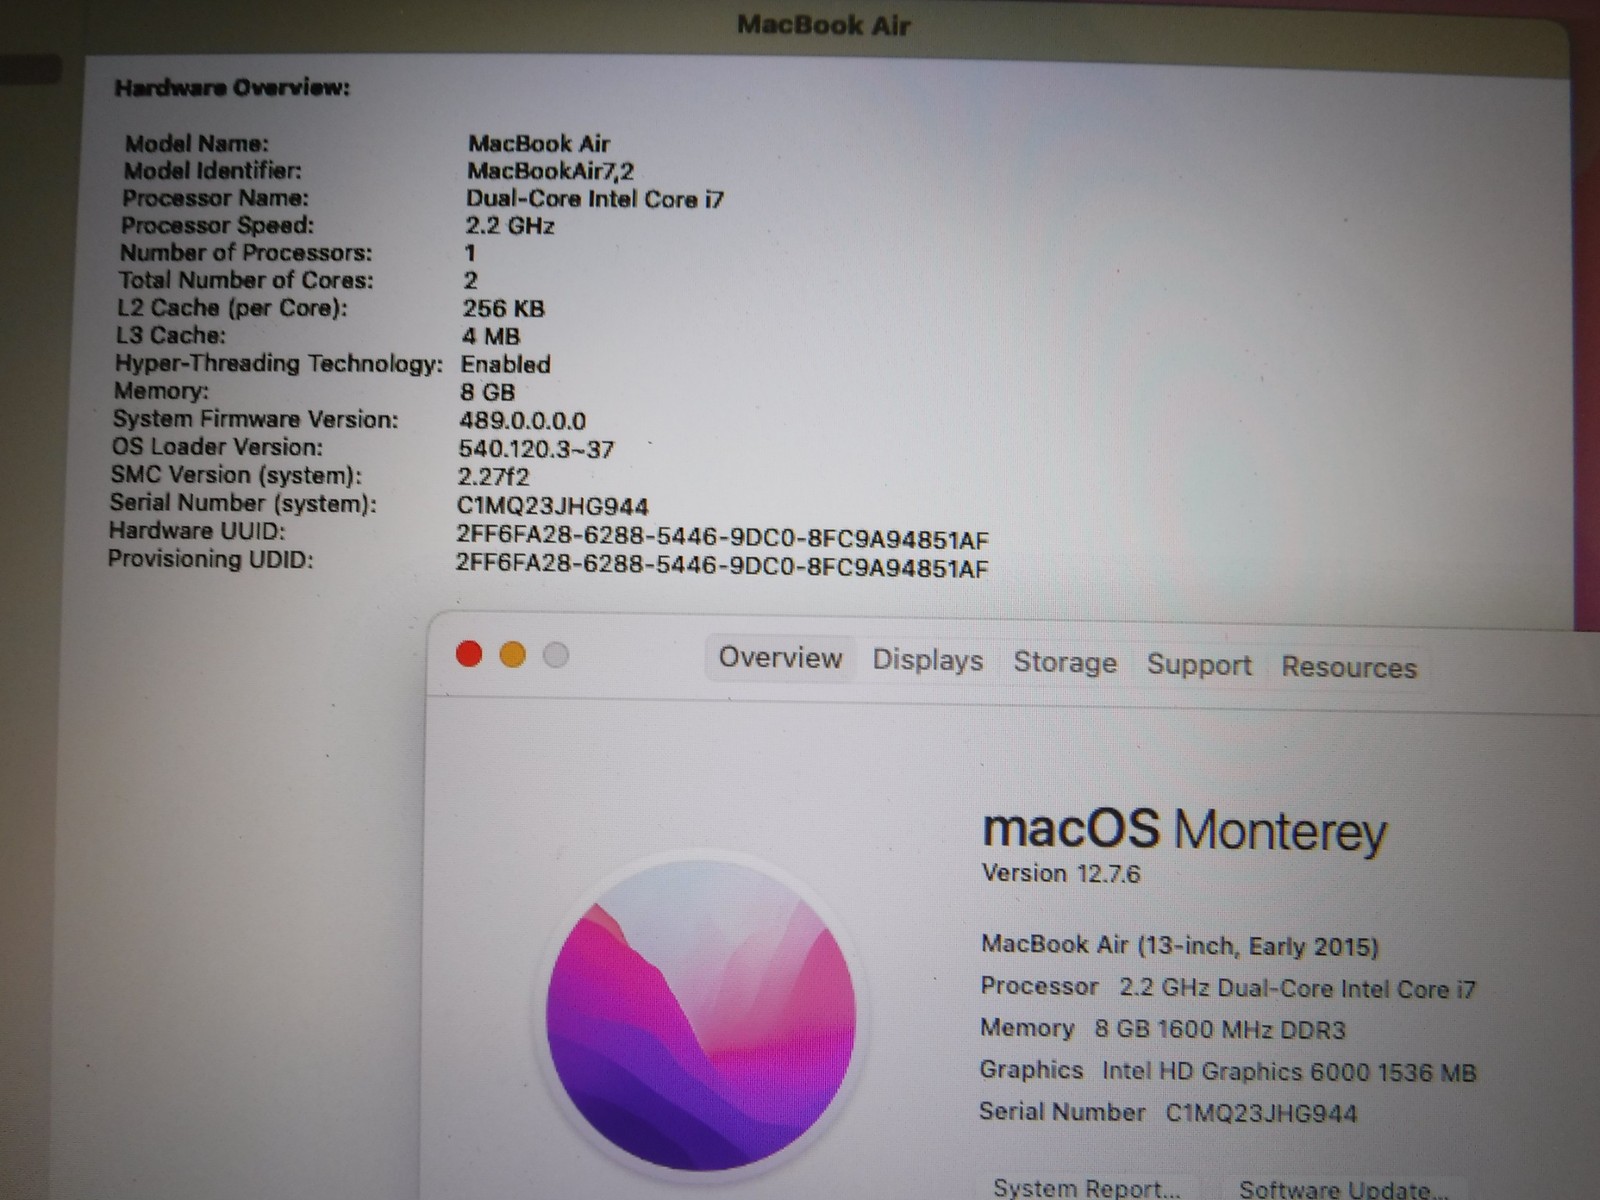Screen dimensions: 1600x1200
Task: Click the Hyper-Threading value Enabled
Action: pyautogui.click(x=505, y=364)
